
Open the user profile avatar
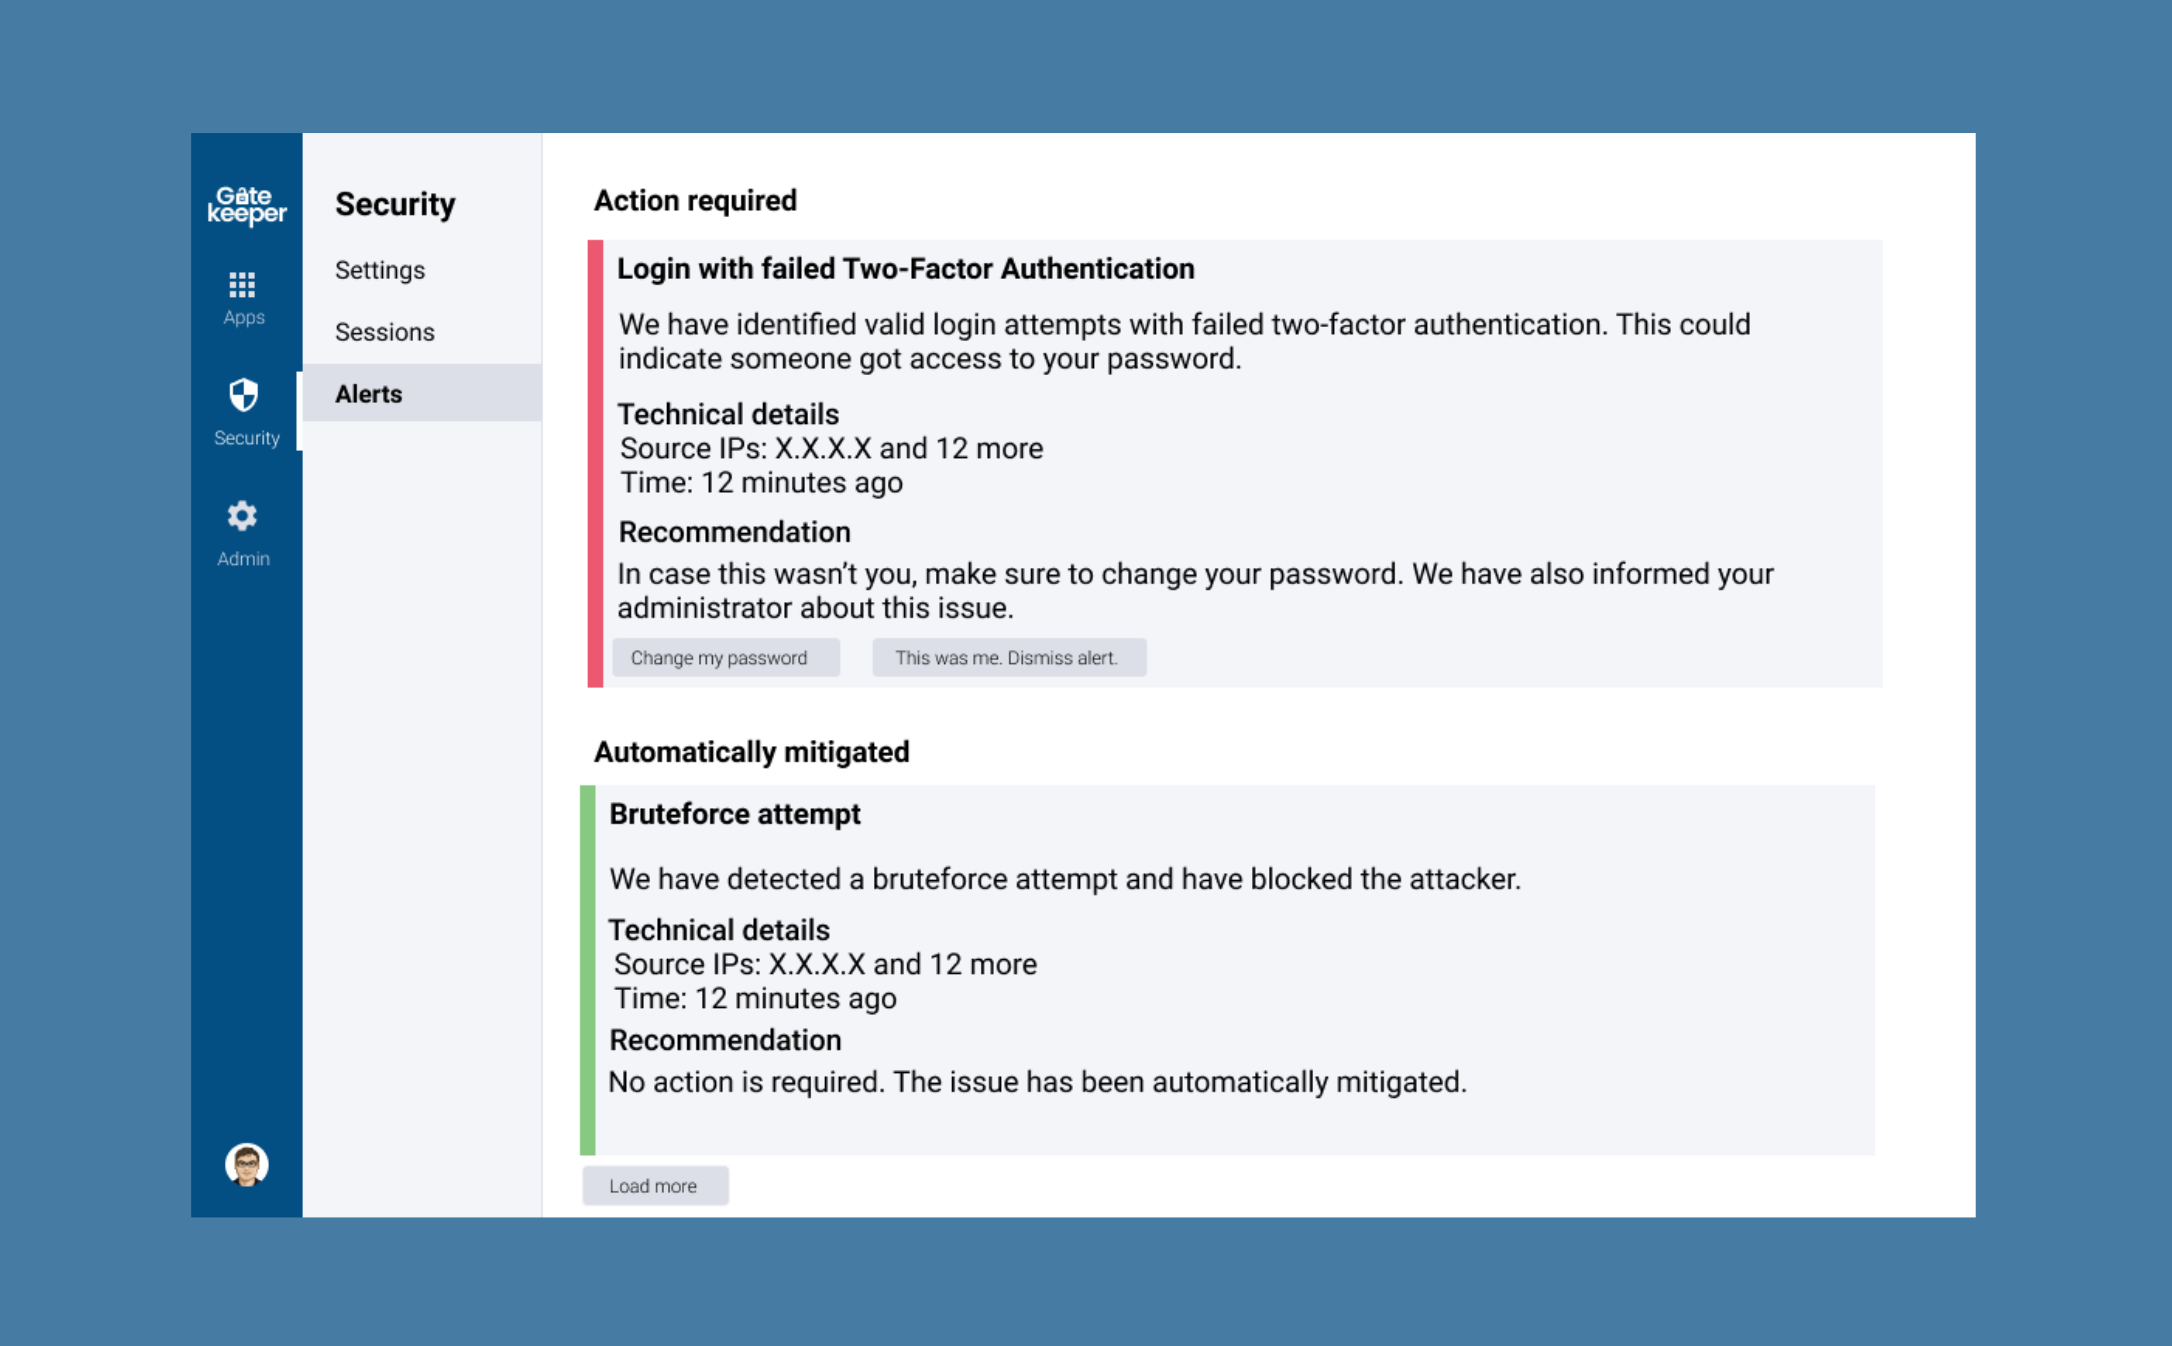[246, 1164]
